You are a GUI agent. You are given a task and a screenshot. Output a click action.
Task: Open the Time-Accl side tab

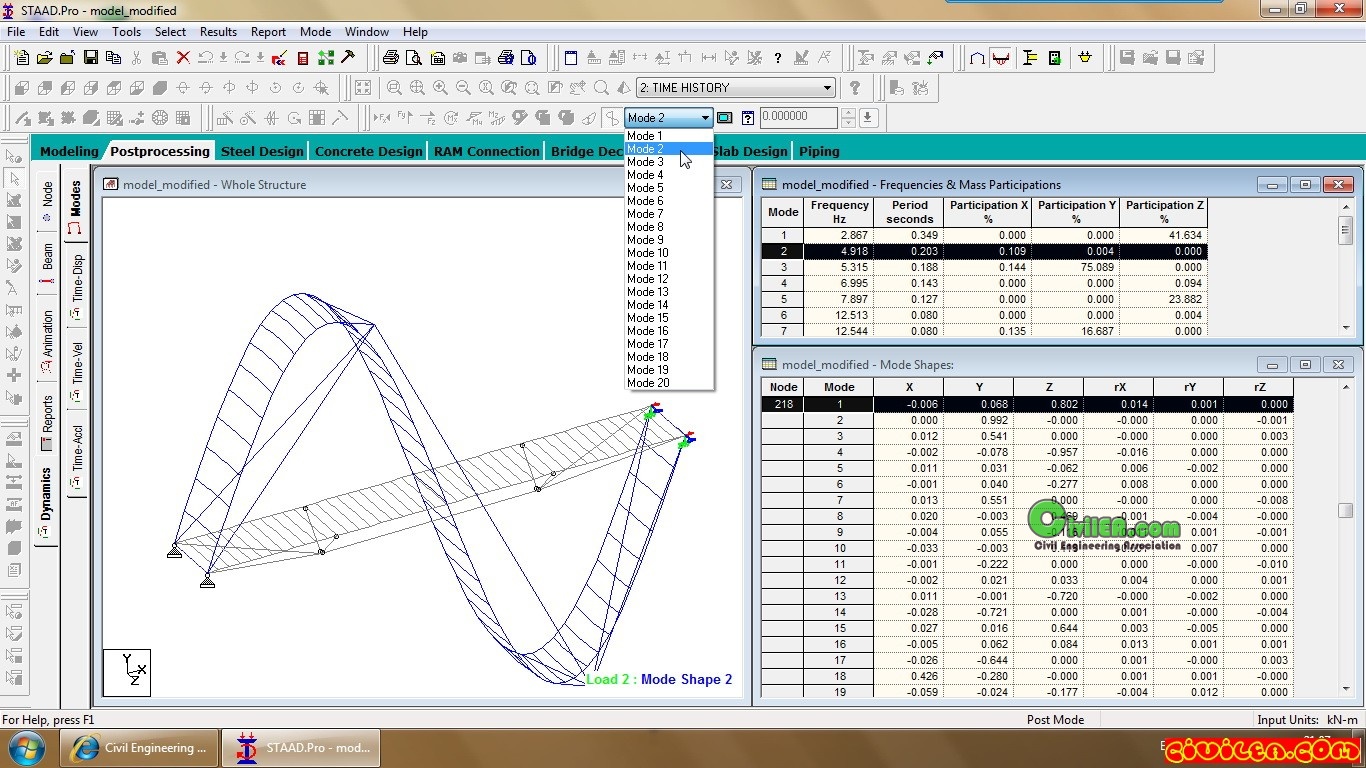(77, 456)
